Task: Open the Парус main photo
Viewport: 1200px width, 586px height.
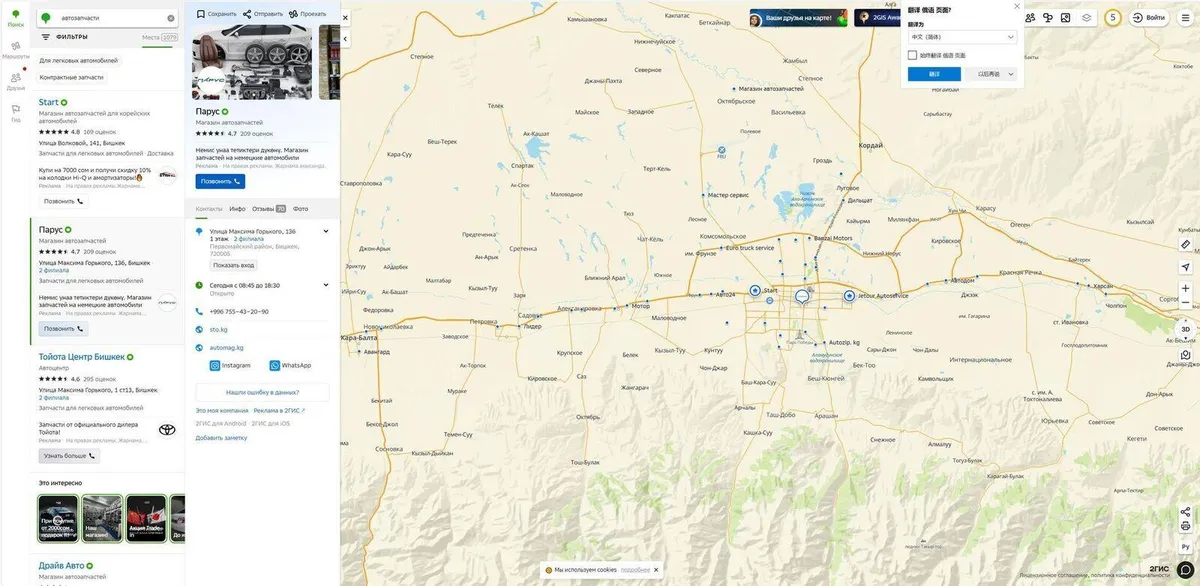Action: pyautogui.click(x=252, y=62)
